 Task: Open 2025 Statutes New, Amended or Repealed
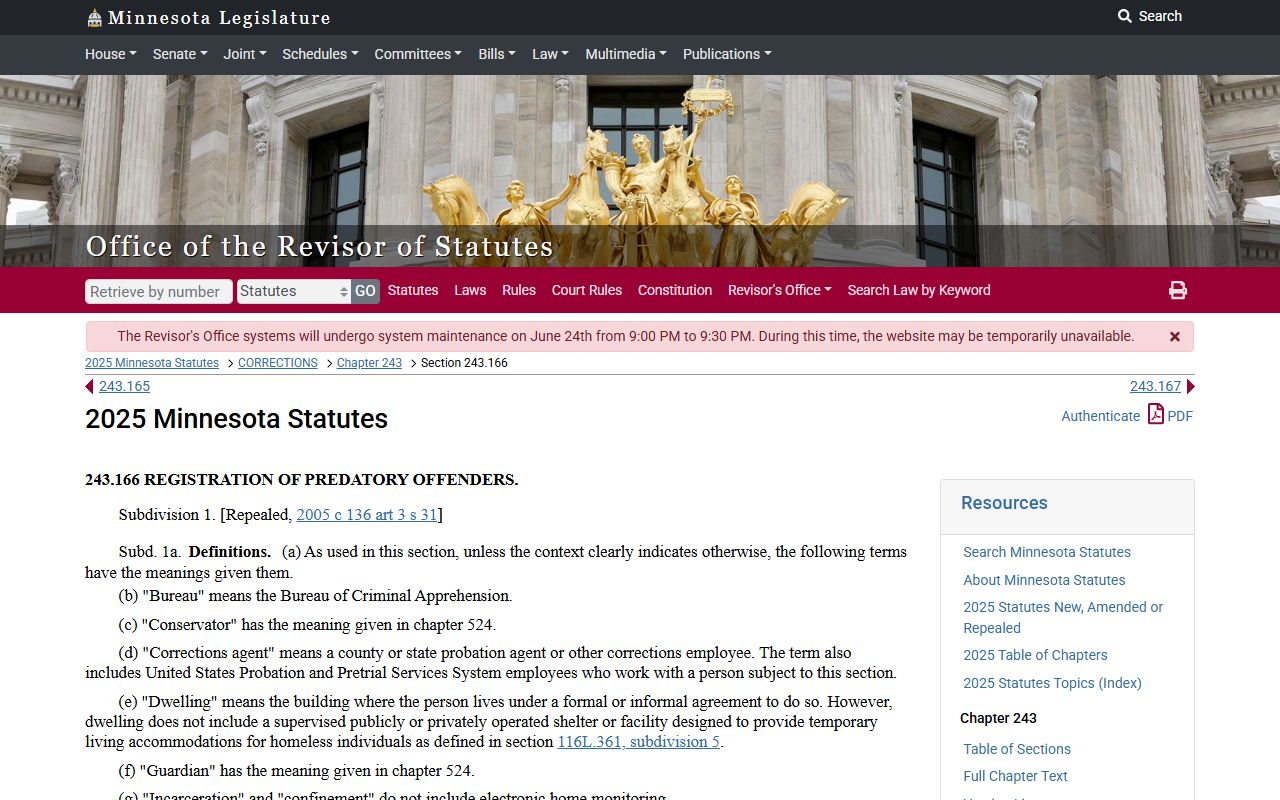pyautogui.click(x=1063, y=617)
